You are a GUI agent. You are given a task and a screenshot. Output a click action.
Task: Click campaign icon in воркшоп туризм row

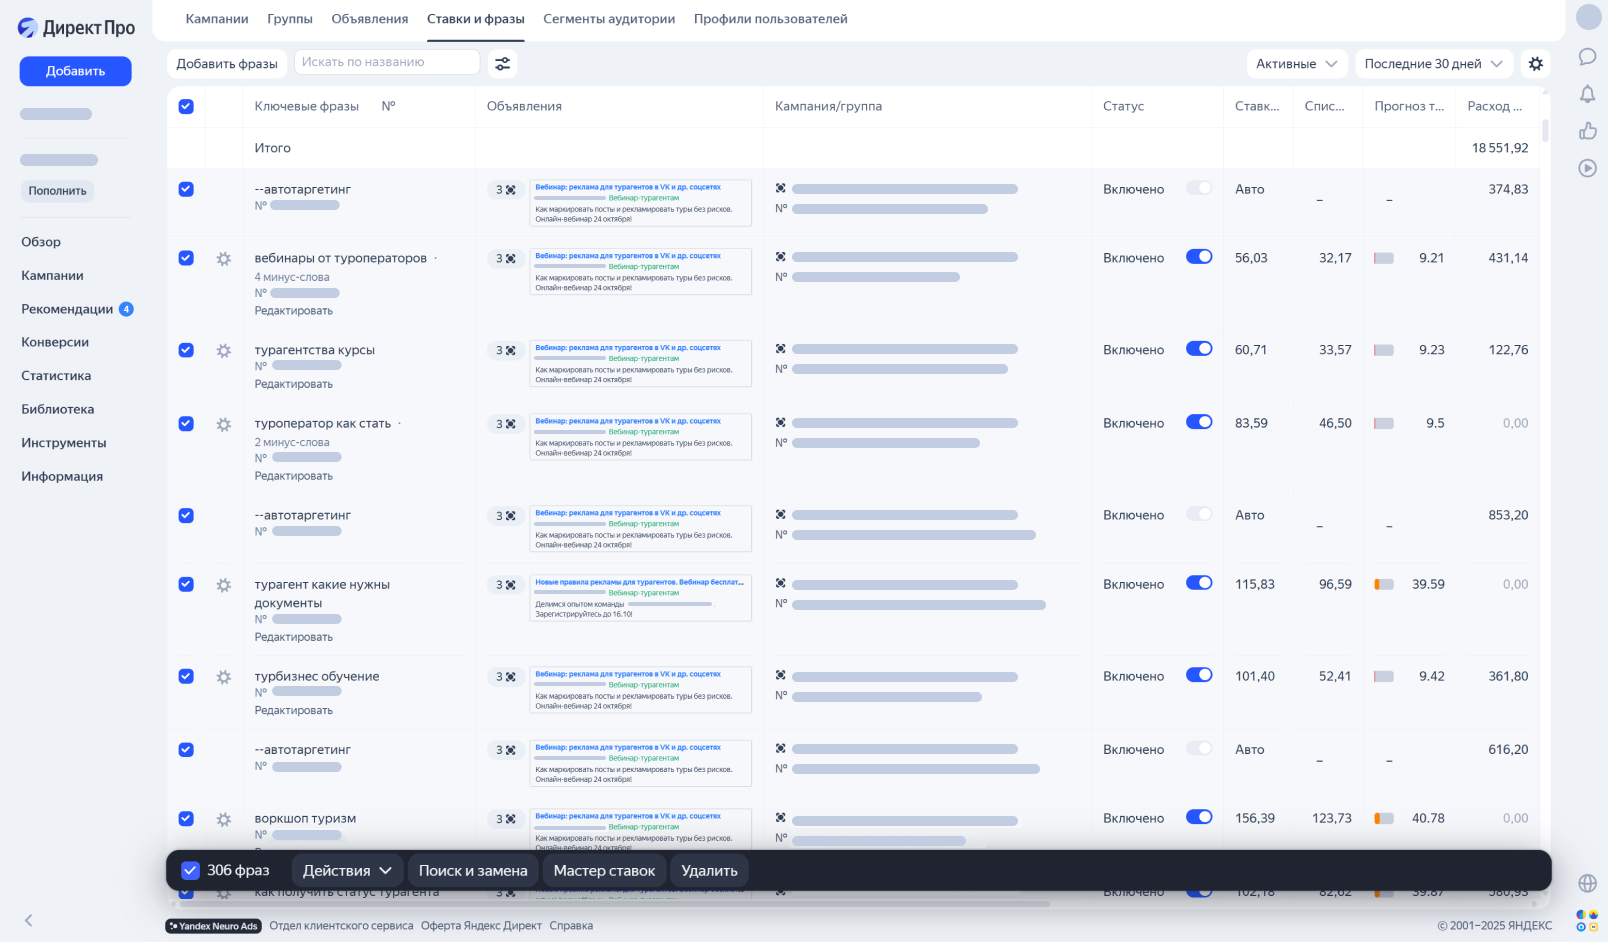(x=781, y=818)
